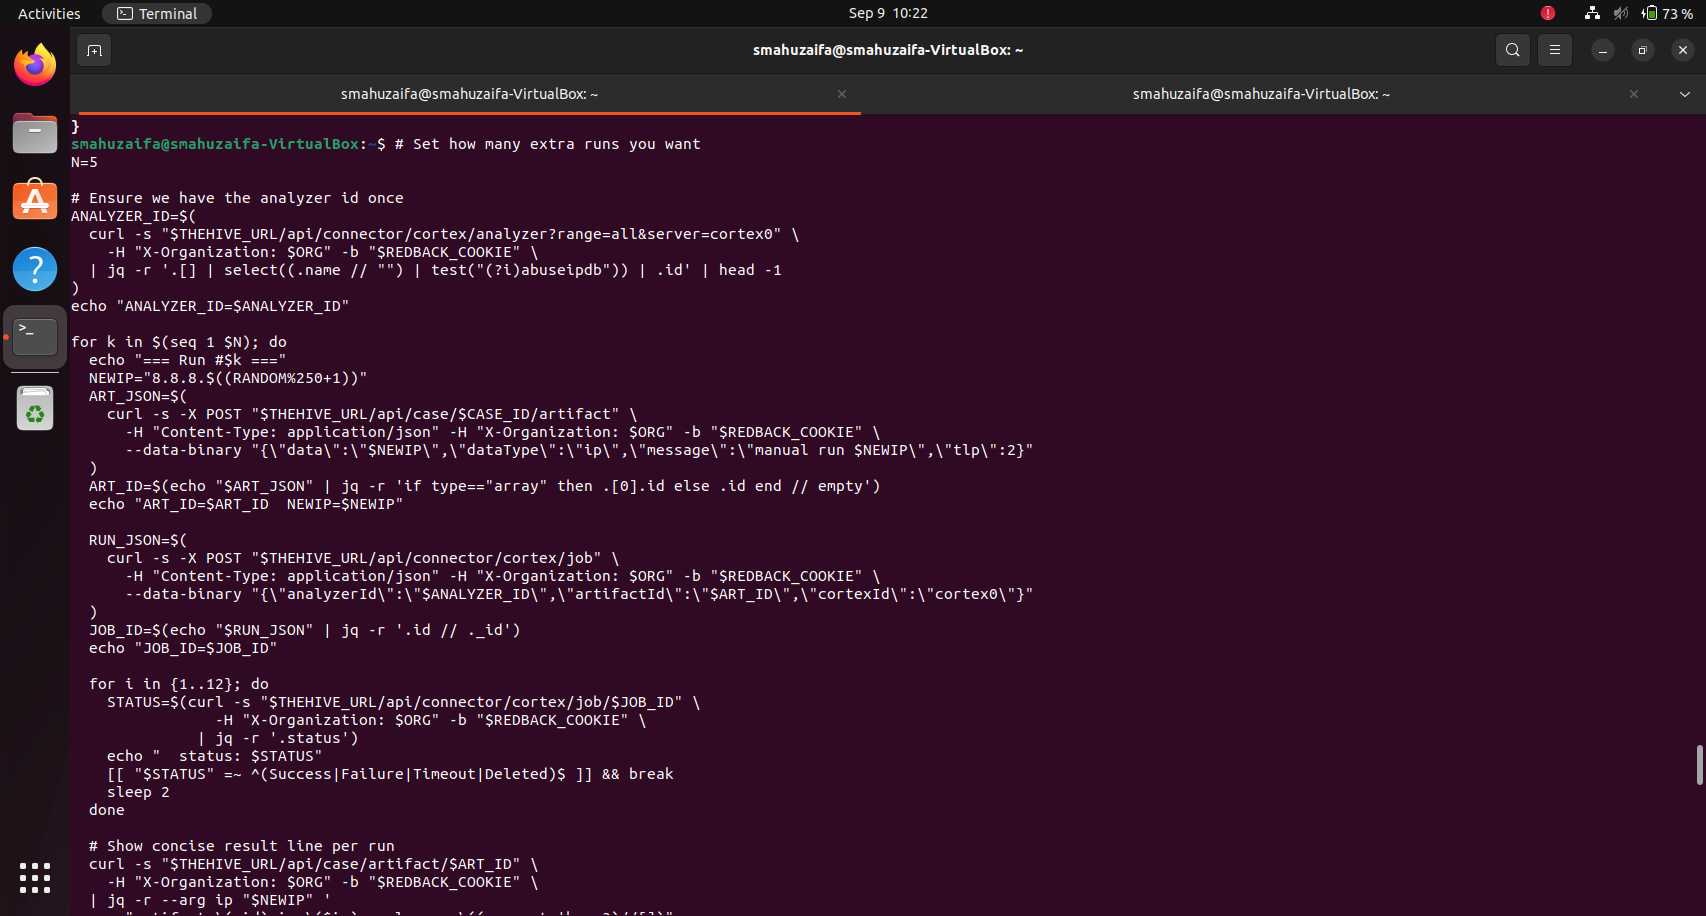Open the Terminal app menu in top bar
Image resolution: width=1706 pixels, height=916 pixels.
point(157,13)
